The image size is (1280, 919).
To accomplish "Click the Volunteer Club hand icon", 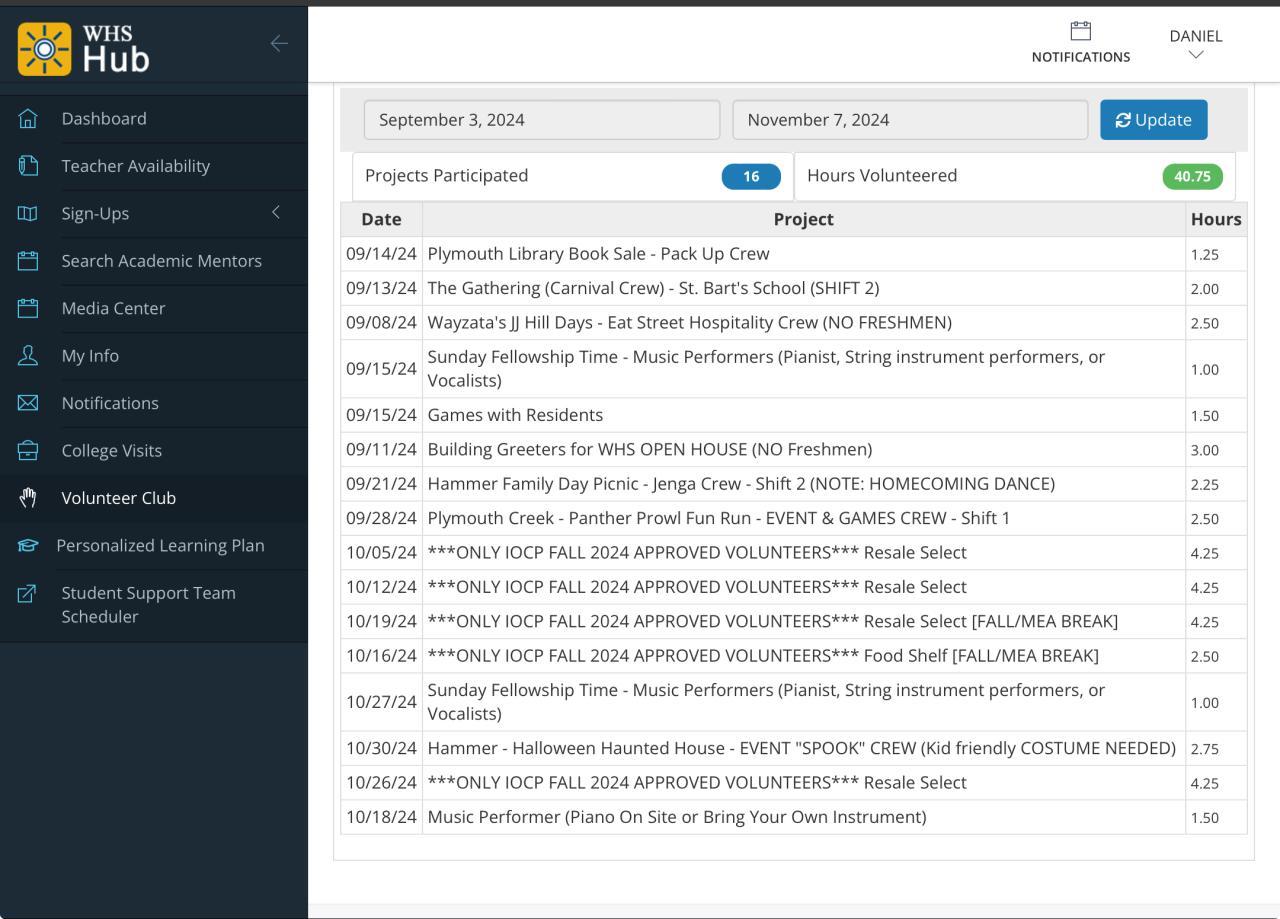I will 28,498.
